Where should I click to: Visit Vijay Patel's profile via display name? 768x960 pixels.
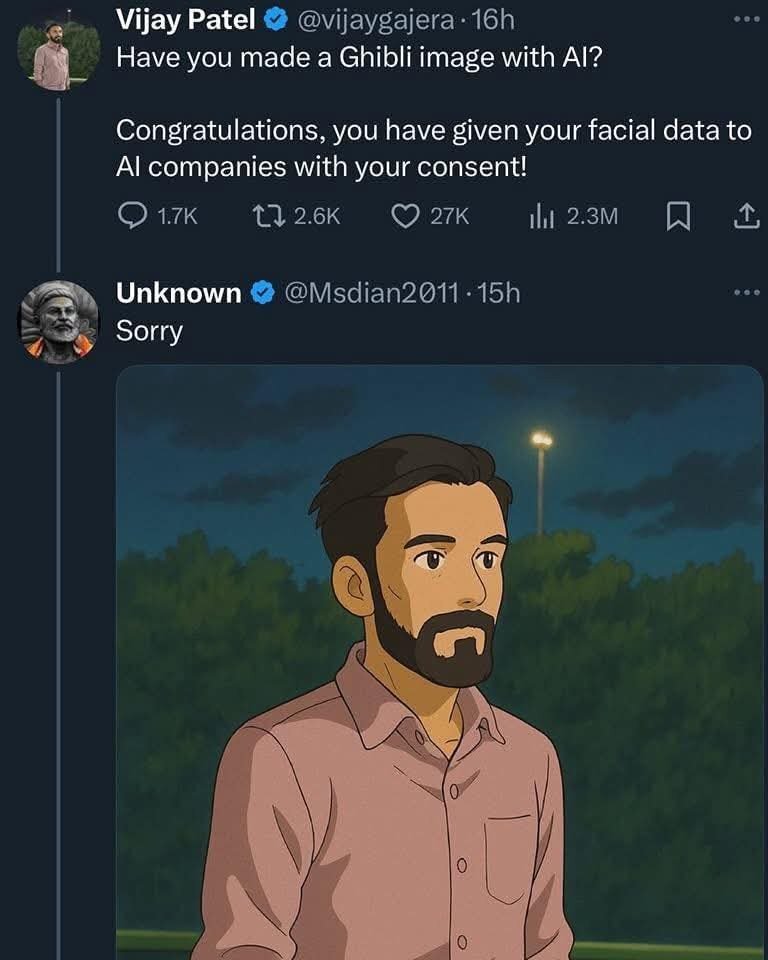(x=186, y=19)
